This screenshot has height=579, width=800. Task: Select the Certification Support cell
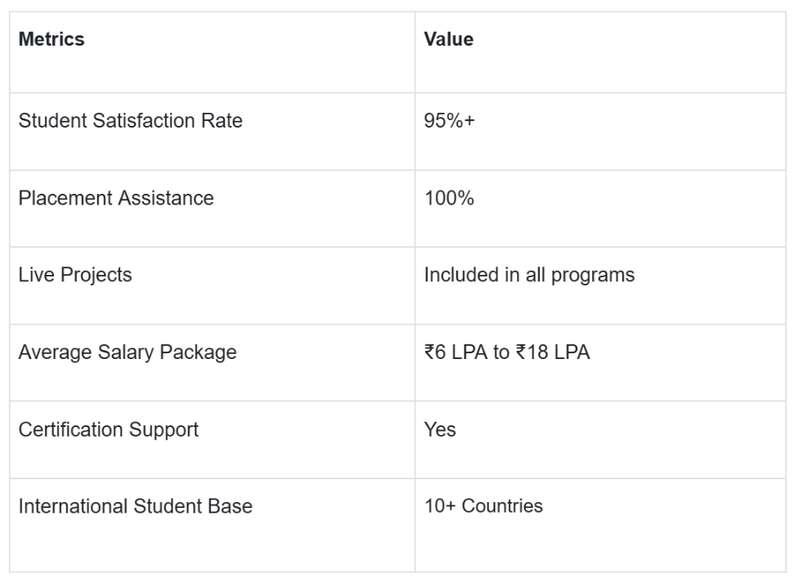109,429
